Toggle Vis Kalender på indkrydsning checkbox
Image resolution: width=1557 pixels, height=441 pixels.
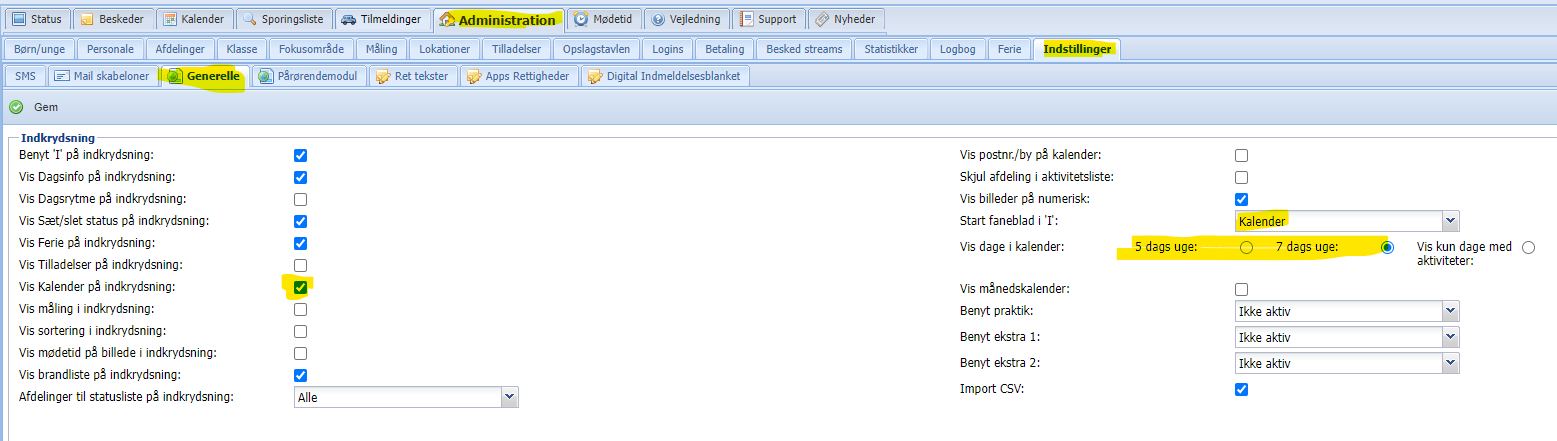click(x=300, y=287)
